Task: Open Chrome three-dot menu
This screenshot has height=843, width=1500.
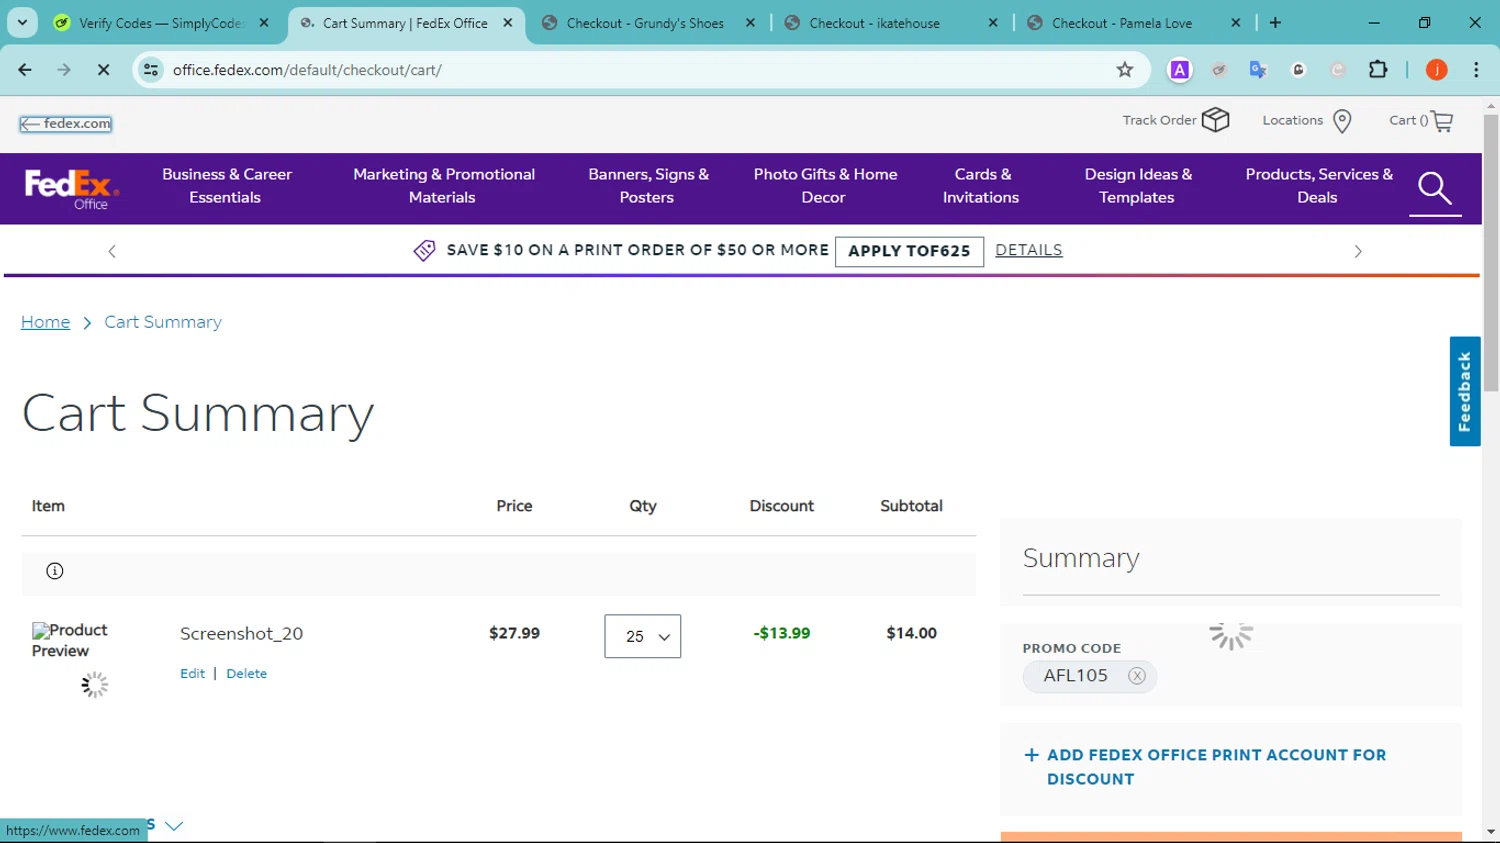Action: [1476, 70]
